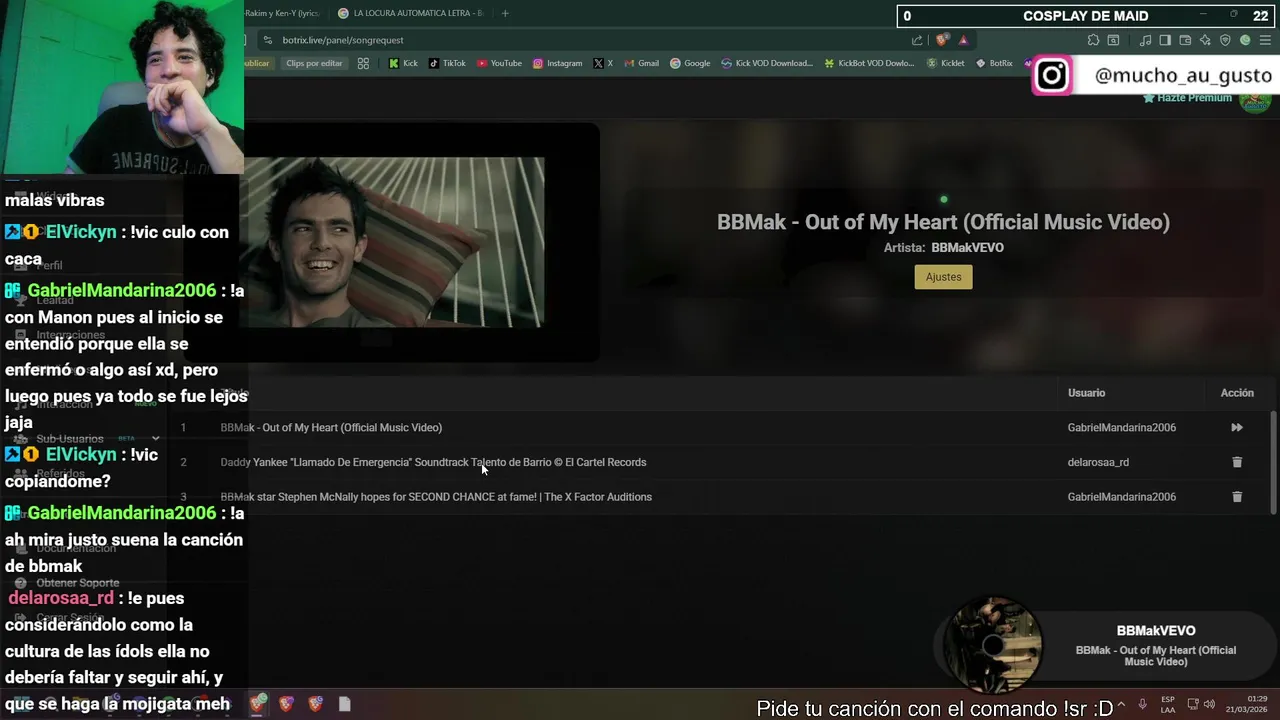Open TikTok bookmark

447,63
